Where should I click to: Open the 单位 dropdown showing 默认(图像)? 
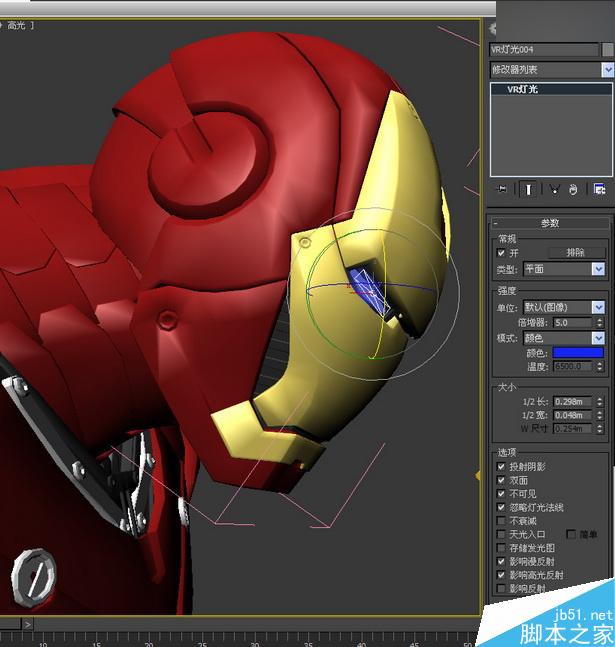(x=564, y=307)
